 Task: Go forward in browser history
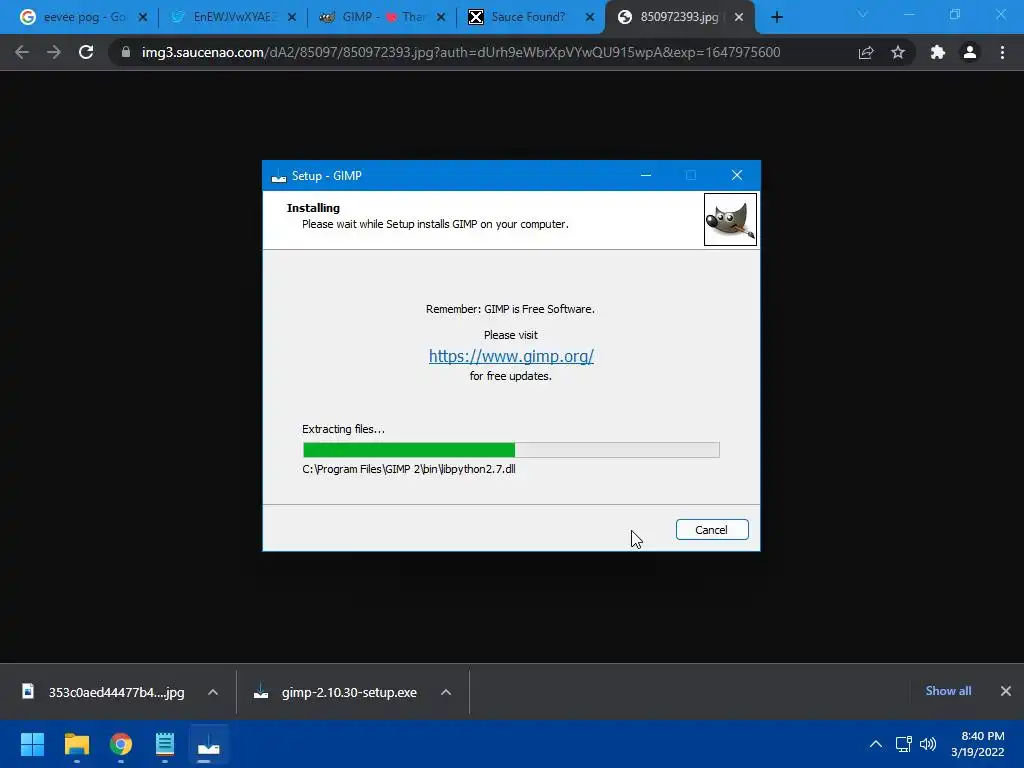tap(54, 52)
